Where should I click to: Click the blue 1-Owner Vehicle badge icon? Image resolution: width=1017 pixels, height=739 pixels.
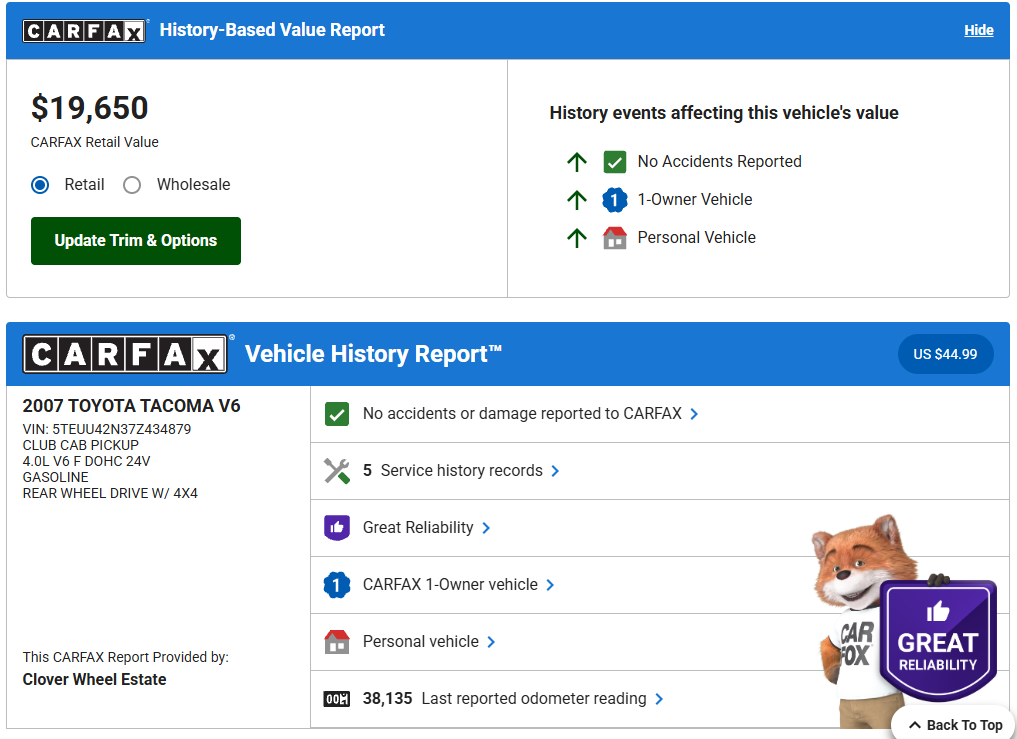pos(614,200)
